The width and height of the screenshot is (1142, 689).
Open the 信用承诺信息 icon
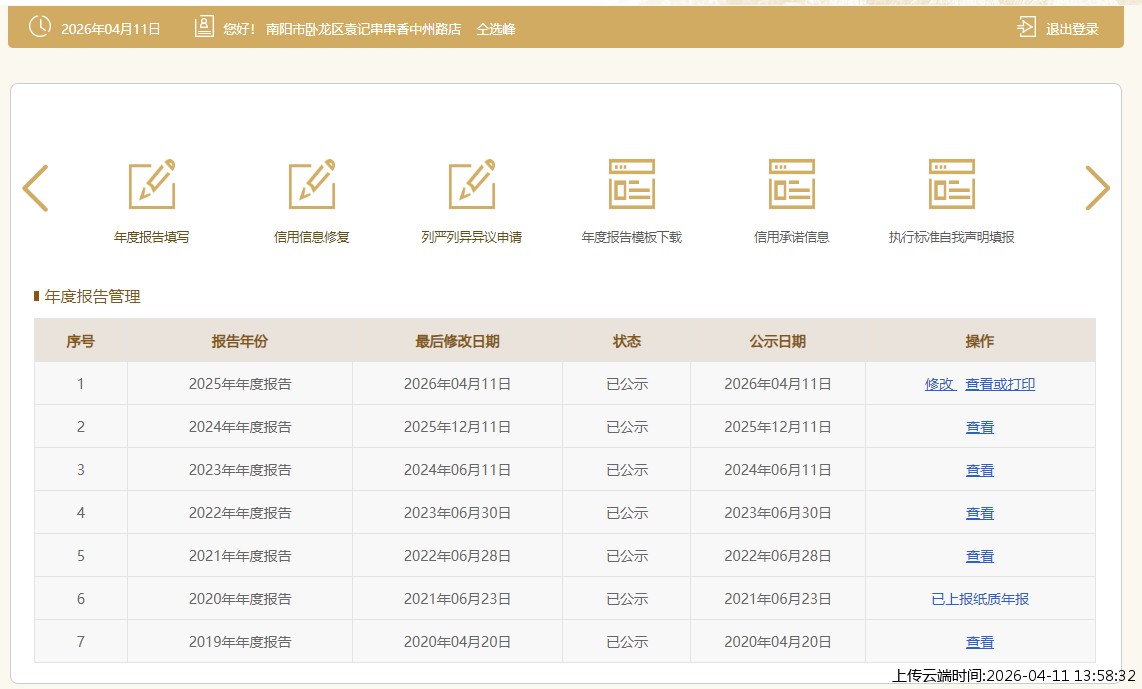(x=792, y=185)
